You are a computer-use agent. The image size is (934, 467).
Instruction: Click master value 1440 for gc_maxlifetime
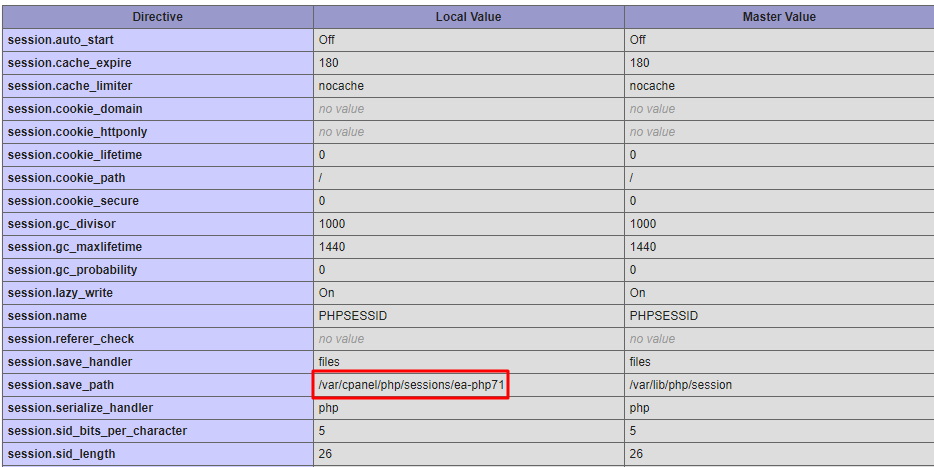(643, 247)
